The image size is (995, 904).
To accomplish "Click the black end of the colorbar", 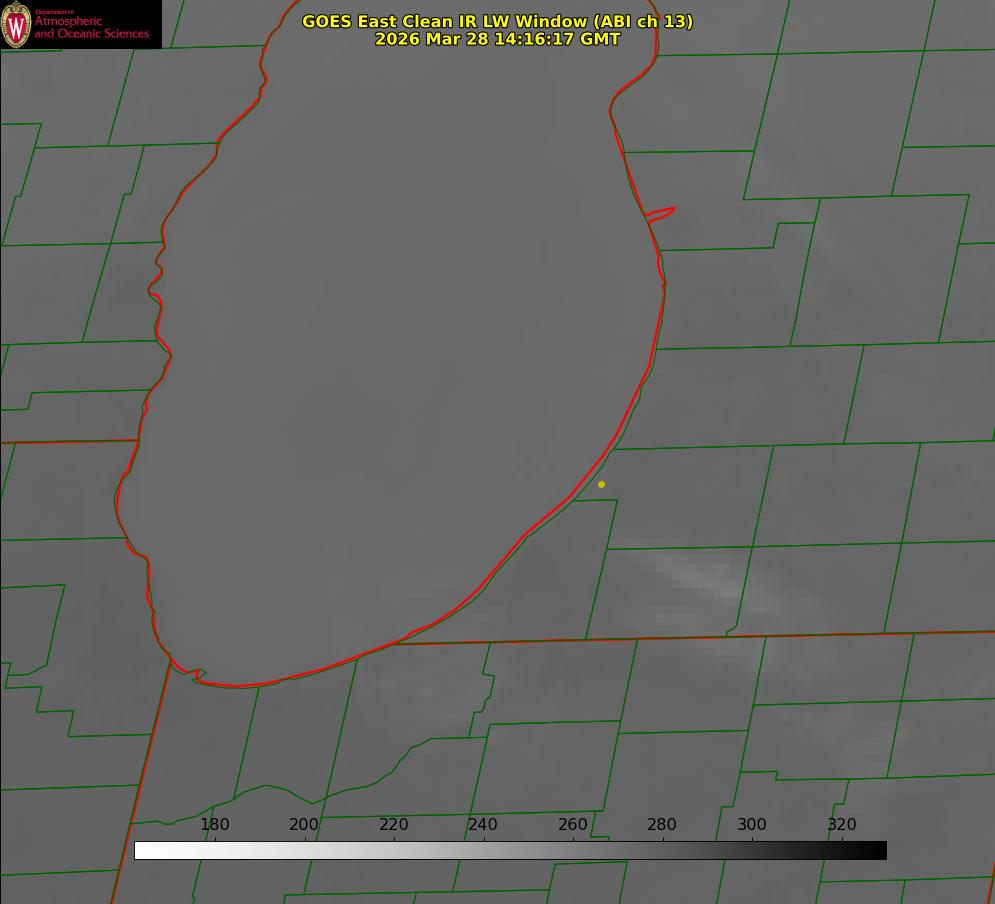I will click(x=880, y=850).
